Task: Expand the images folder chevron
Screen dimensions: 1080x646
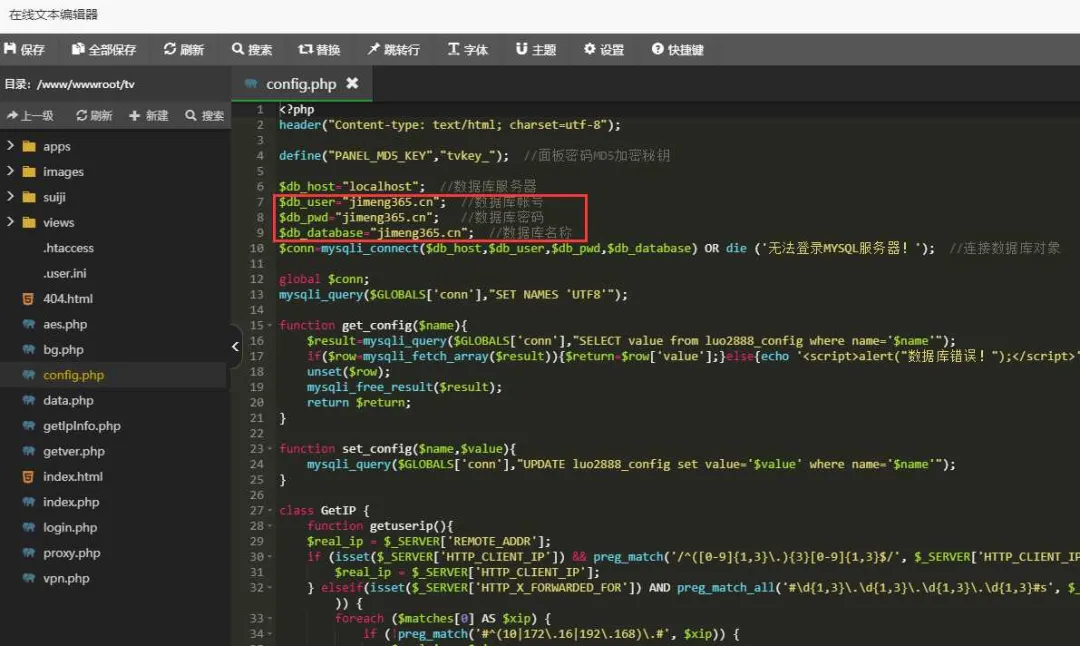Action: click(x=10, y=171)
